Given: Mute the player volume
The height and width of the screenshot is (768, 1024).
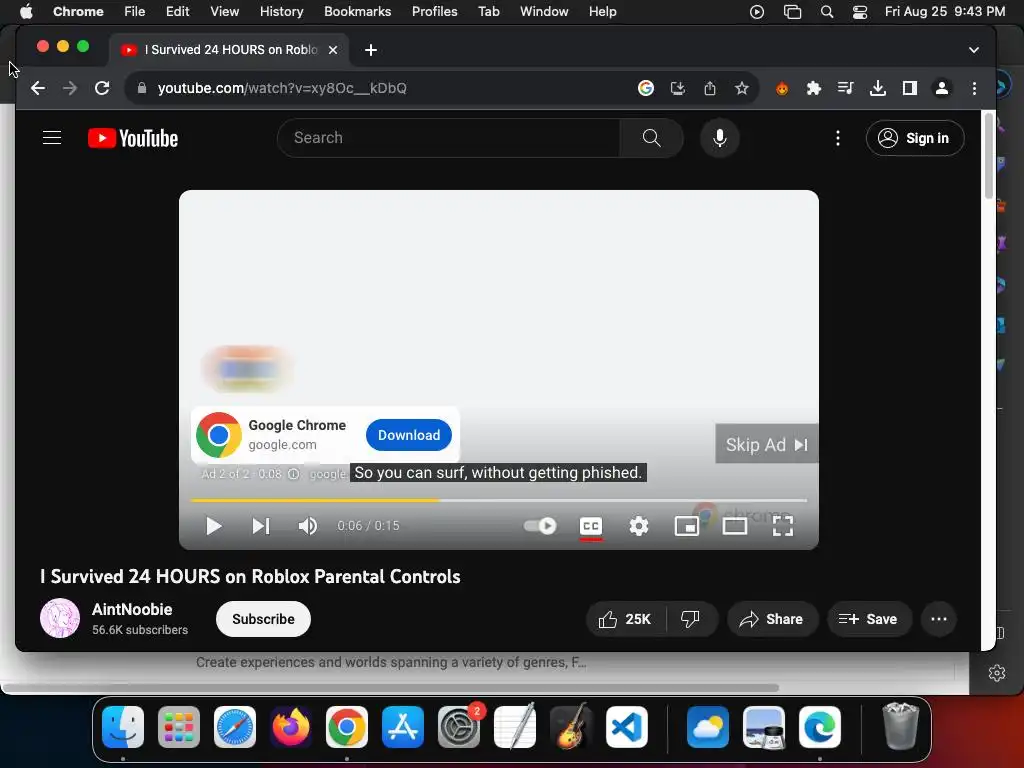Looking at the screenshot, I should 308,526.
